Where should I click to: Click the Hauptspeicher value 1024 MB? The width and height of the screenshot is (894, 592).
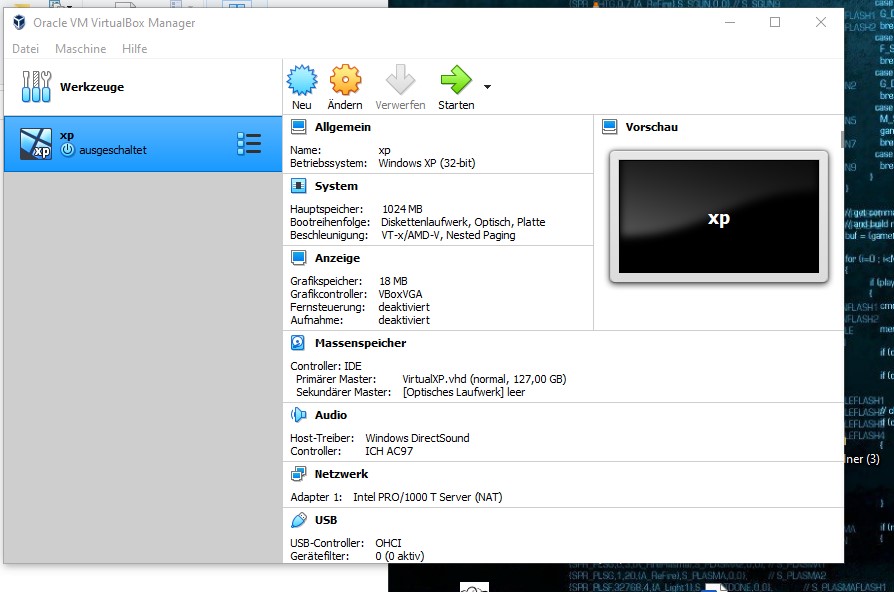tap(403, 209)
